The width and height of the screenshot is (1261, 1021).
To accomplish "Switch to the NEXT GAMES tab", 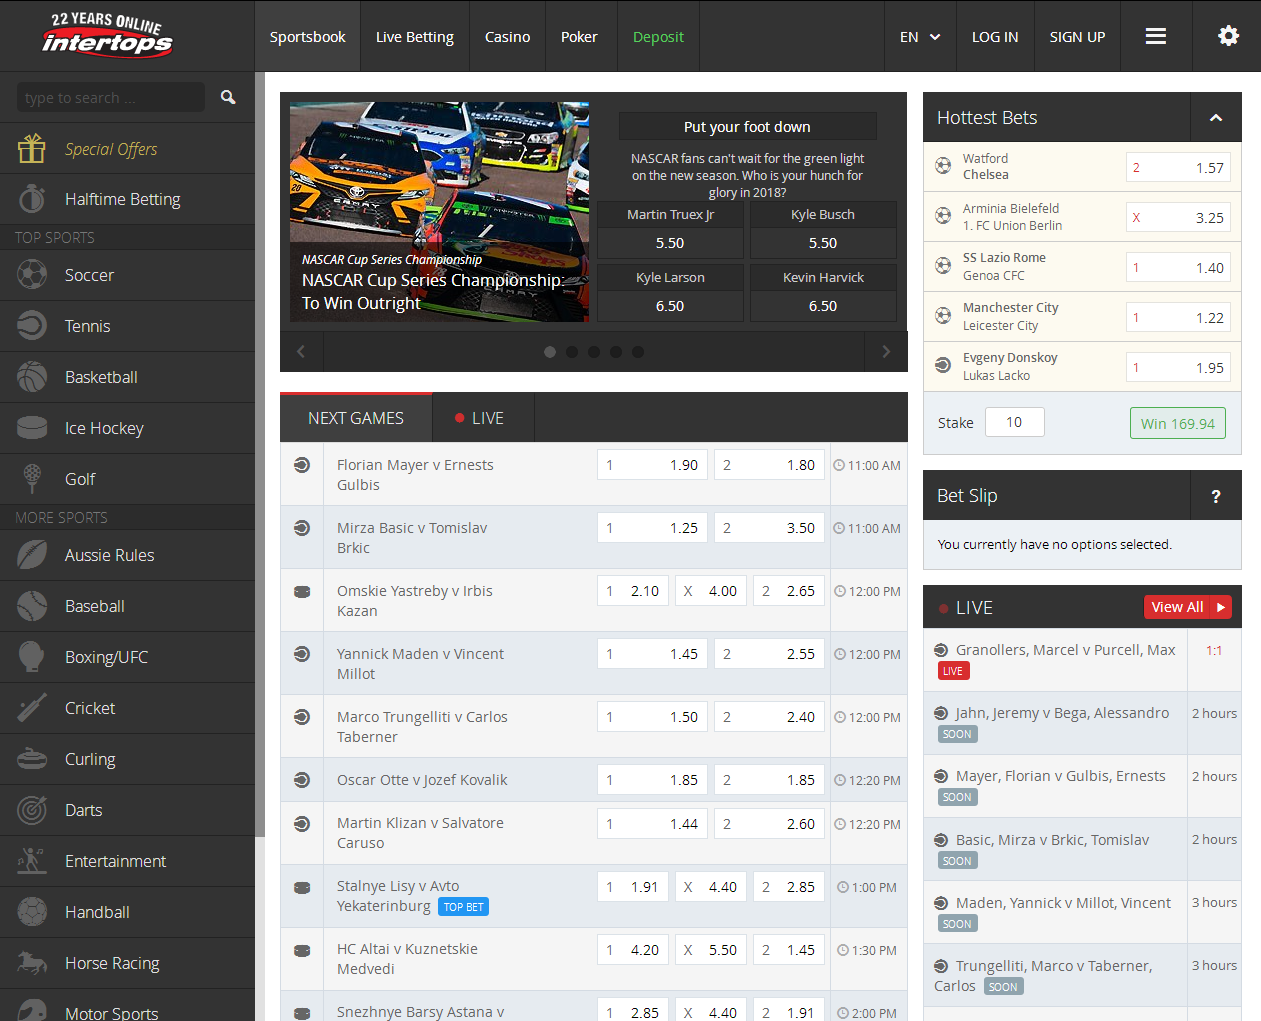I will point(356,418).
